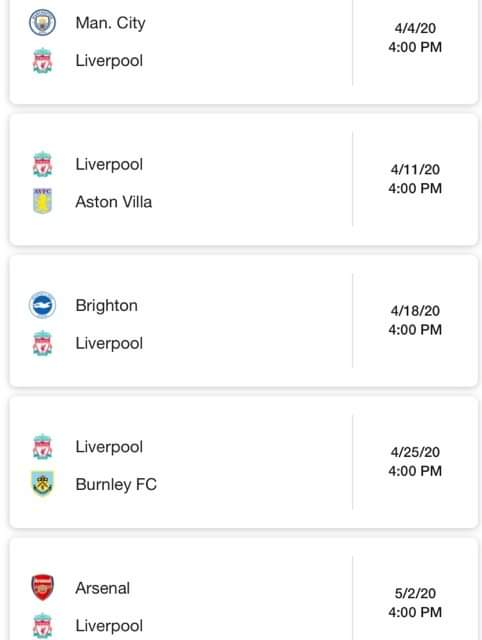Open the Man. City team name
The height and width of the screenshot is (640, 482).
pyautogui.click(x=110, y=23)
